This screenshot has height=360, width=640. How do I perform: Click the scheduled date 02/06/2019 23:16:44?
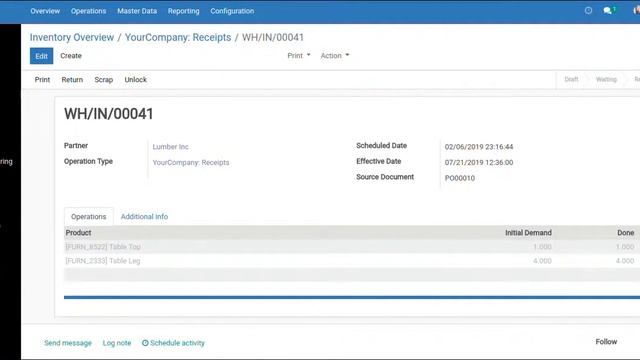tap(479, 147)
